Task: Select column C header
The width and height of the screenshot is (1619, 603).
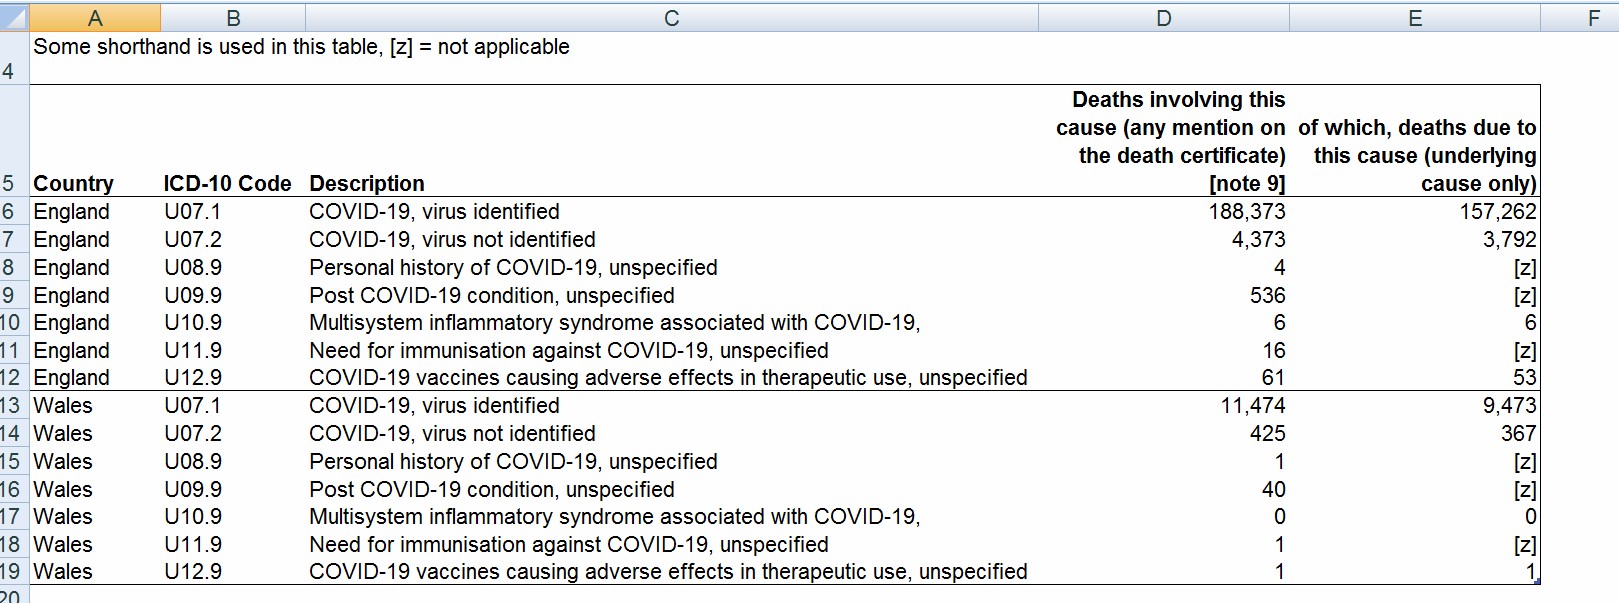Action: pyautogui.click(x=672, y=17)
